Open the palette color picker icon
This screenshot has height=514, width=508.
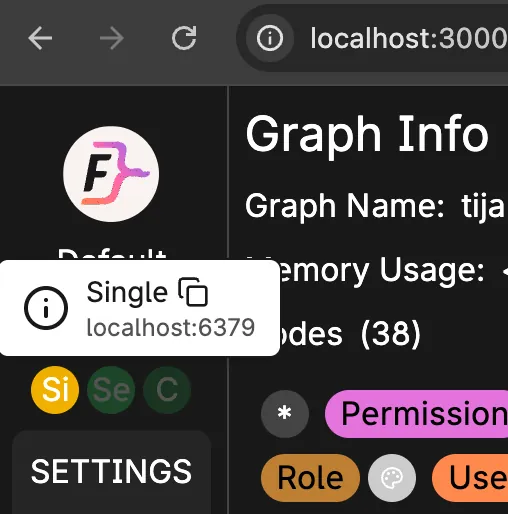point(392,478)
